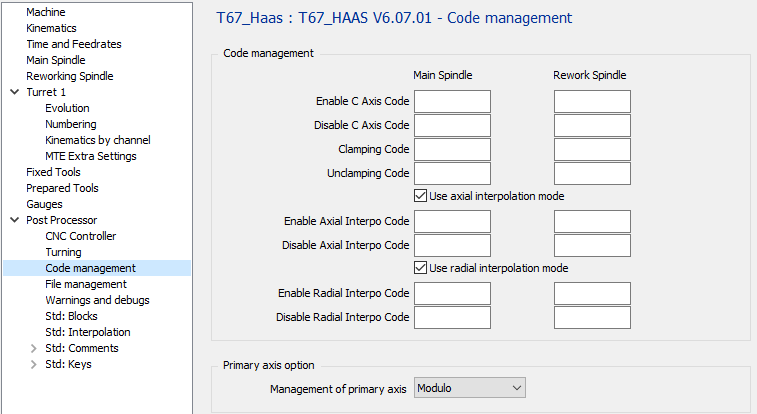Click Main Spindle Enable Axial Interpo field
The width and height of the screenshot is (757, 414).
tap(452, 221)
